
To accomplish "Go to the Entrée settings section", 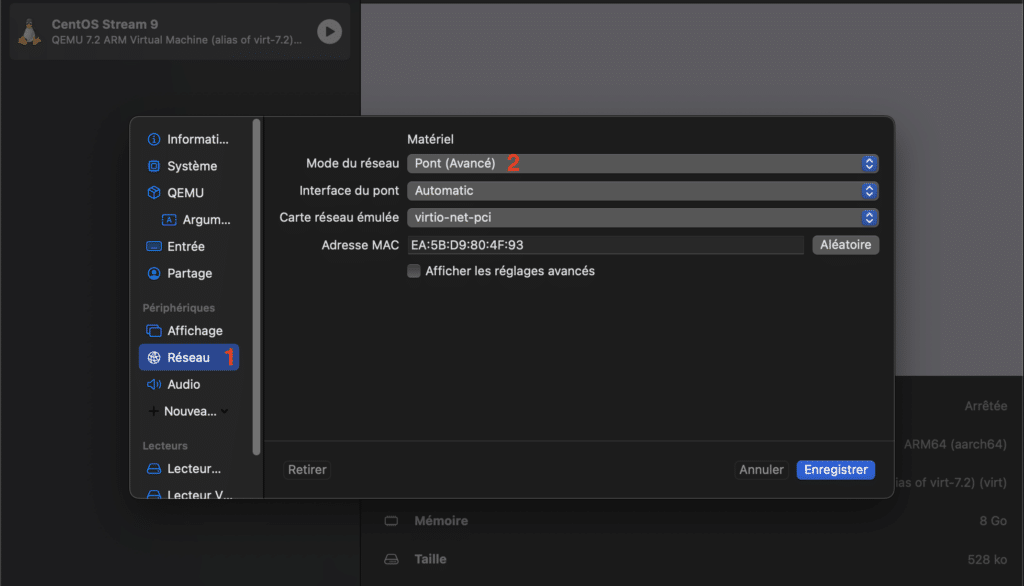I will coord(189,246).
